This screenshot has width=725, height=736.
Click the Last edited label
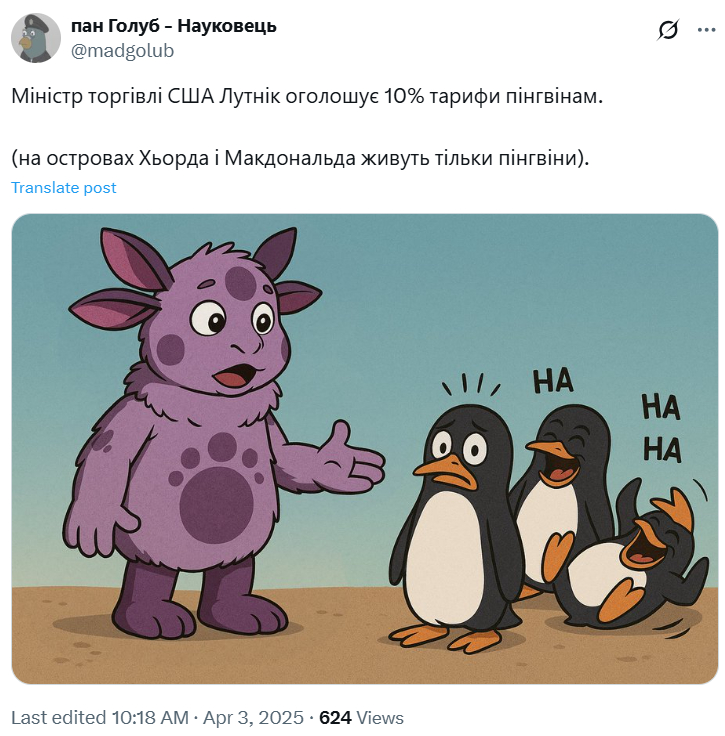[59, 718]
